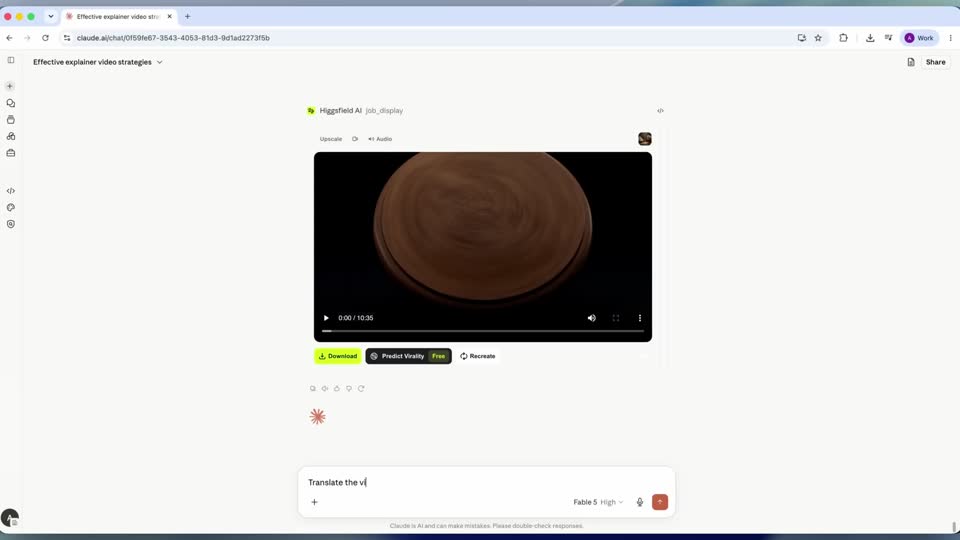Click the Predict Virality button

408,356
